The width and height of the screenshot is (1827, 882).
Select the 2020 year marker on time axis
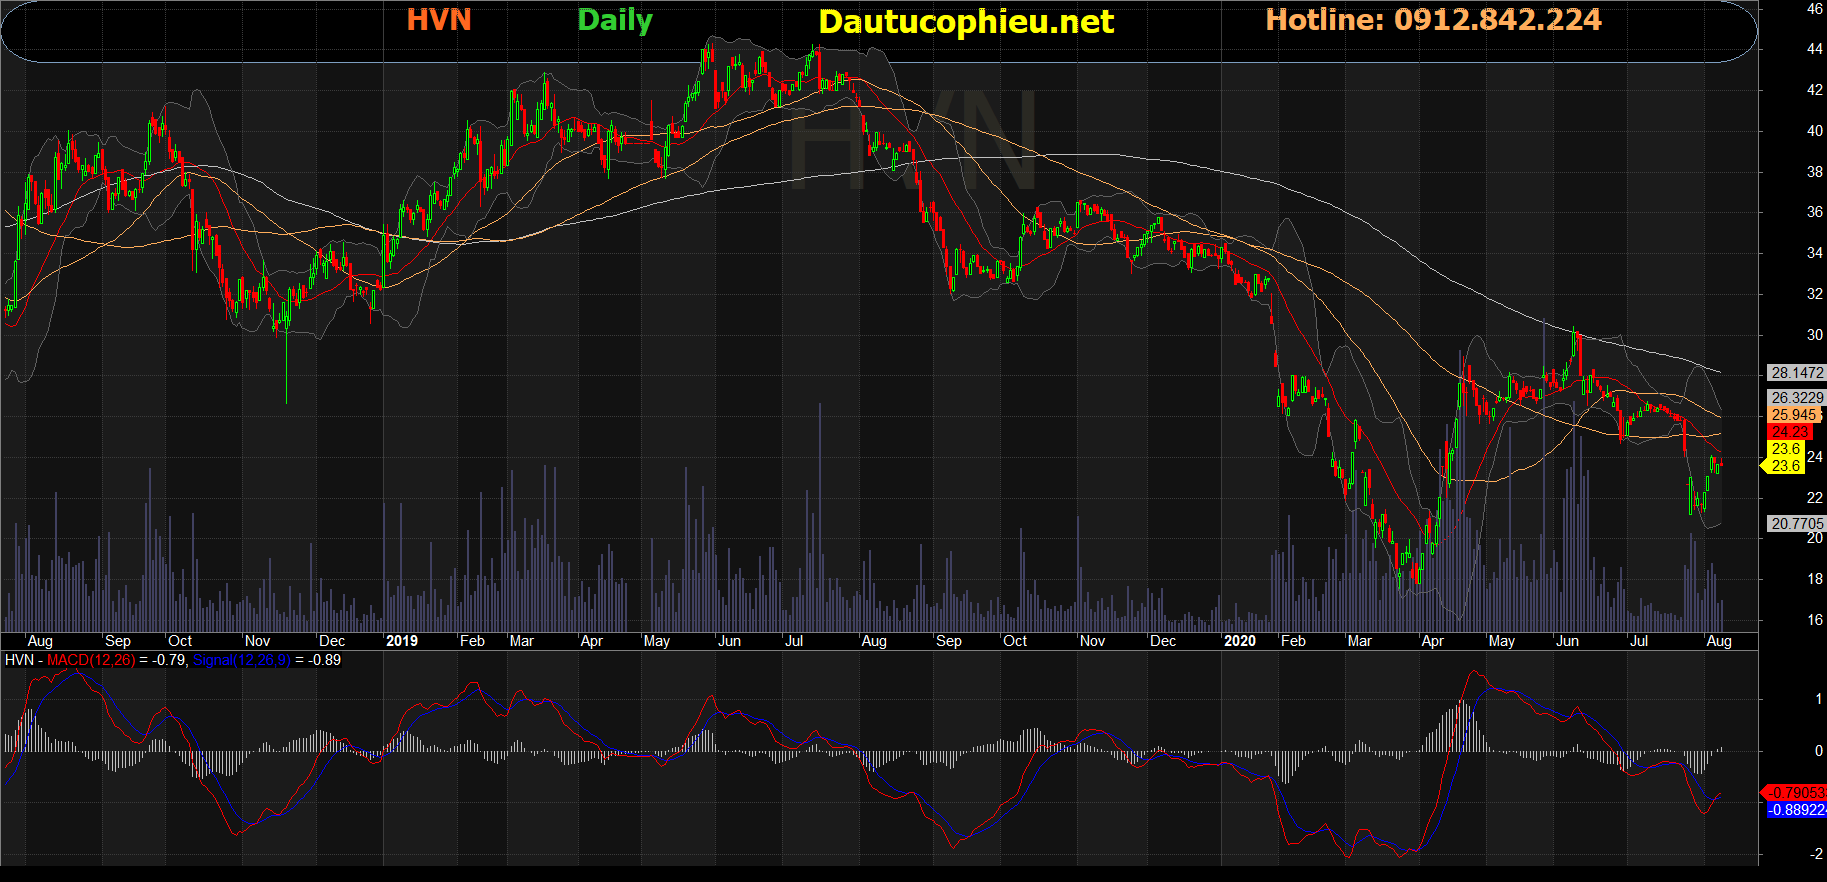pyautogui.click(x=1239, y=641)
